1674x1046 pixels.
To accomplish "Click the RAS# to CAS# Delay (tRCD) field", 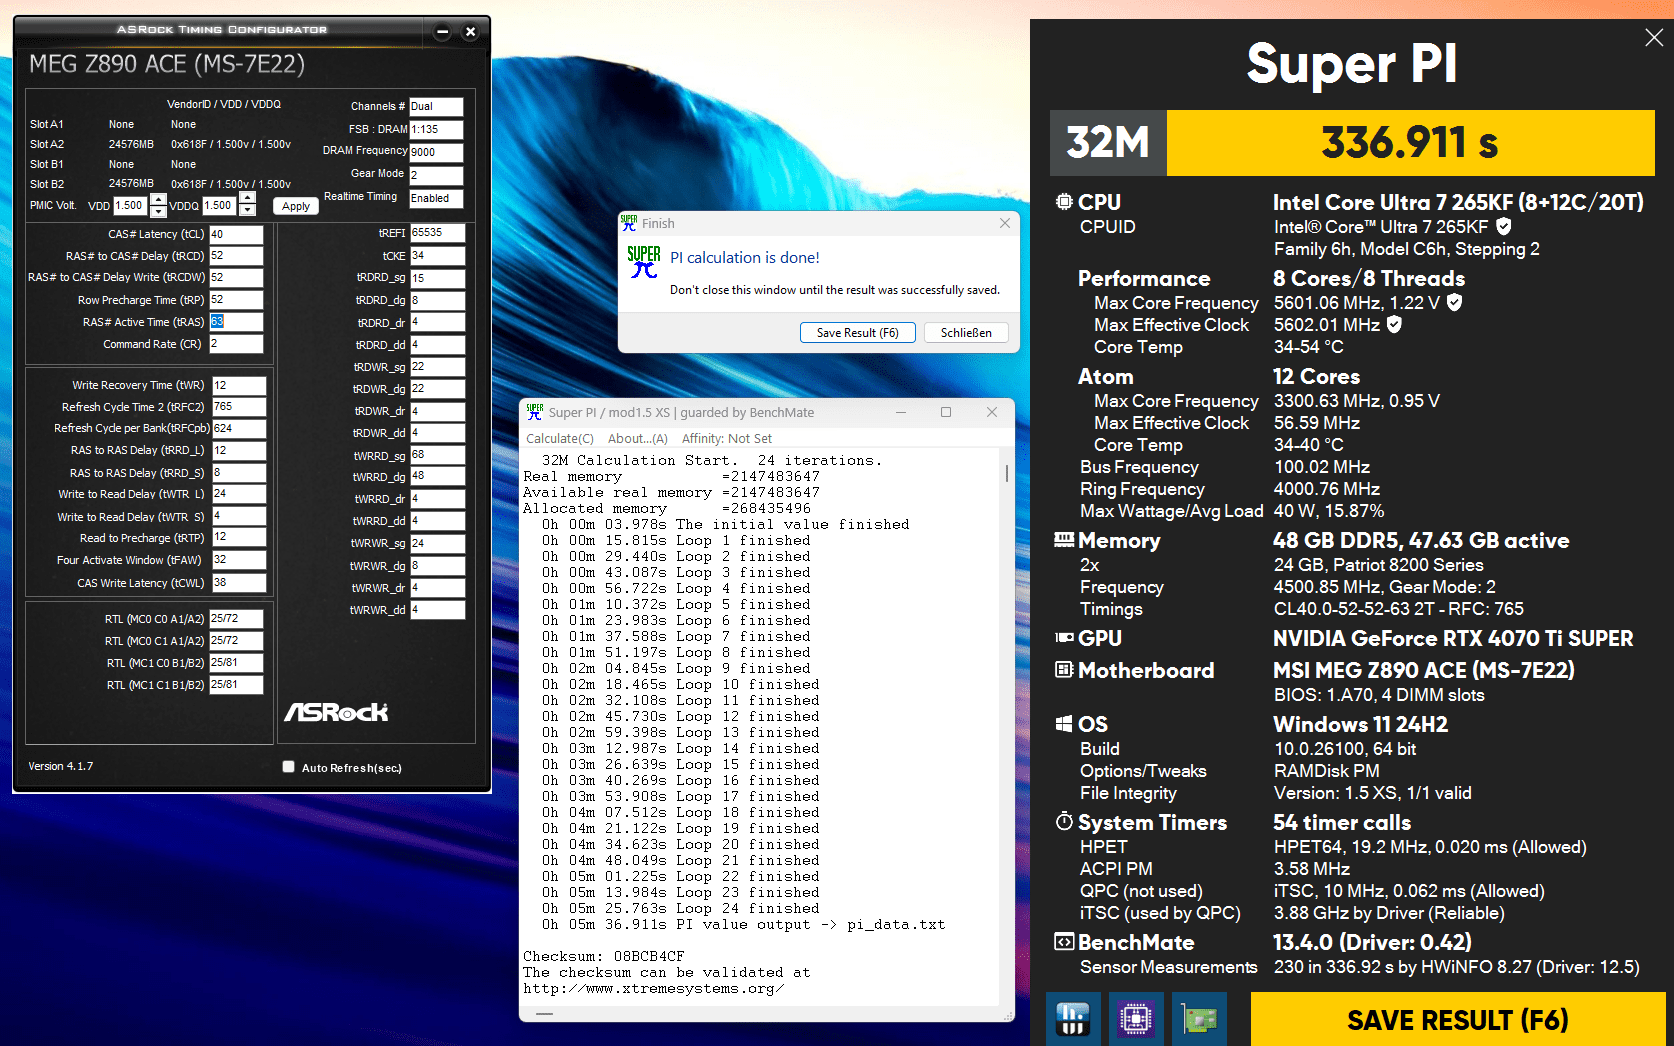I will coord(236,256).
